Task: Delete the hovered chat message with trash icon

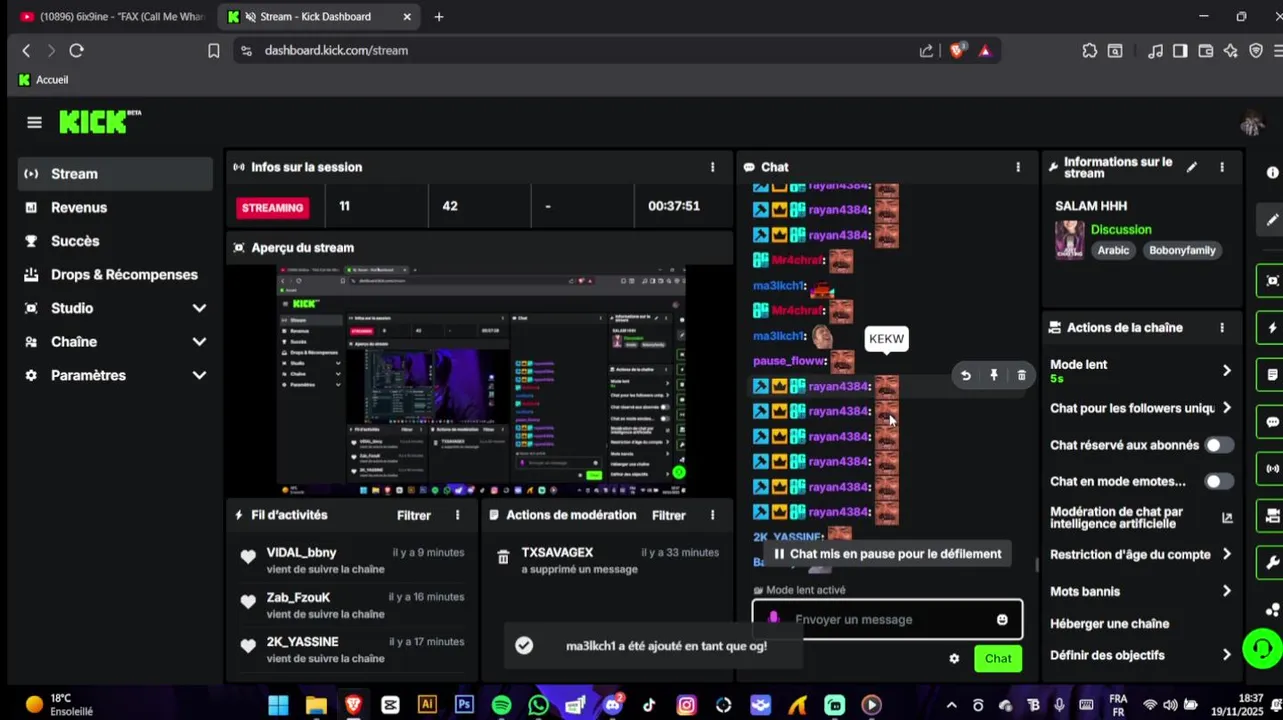Action: click(1021, 375)
